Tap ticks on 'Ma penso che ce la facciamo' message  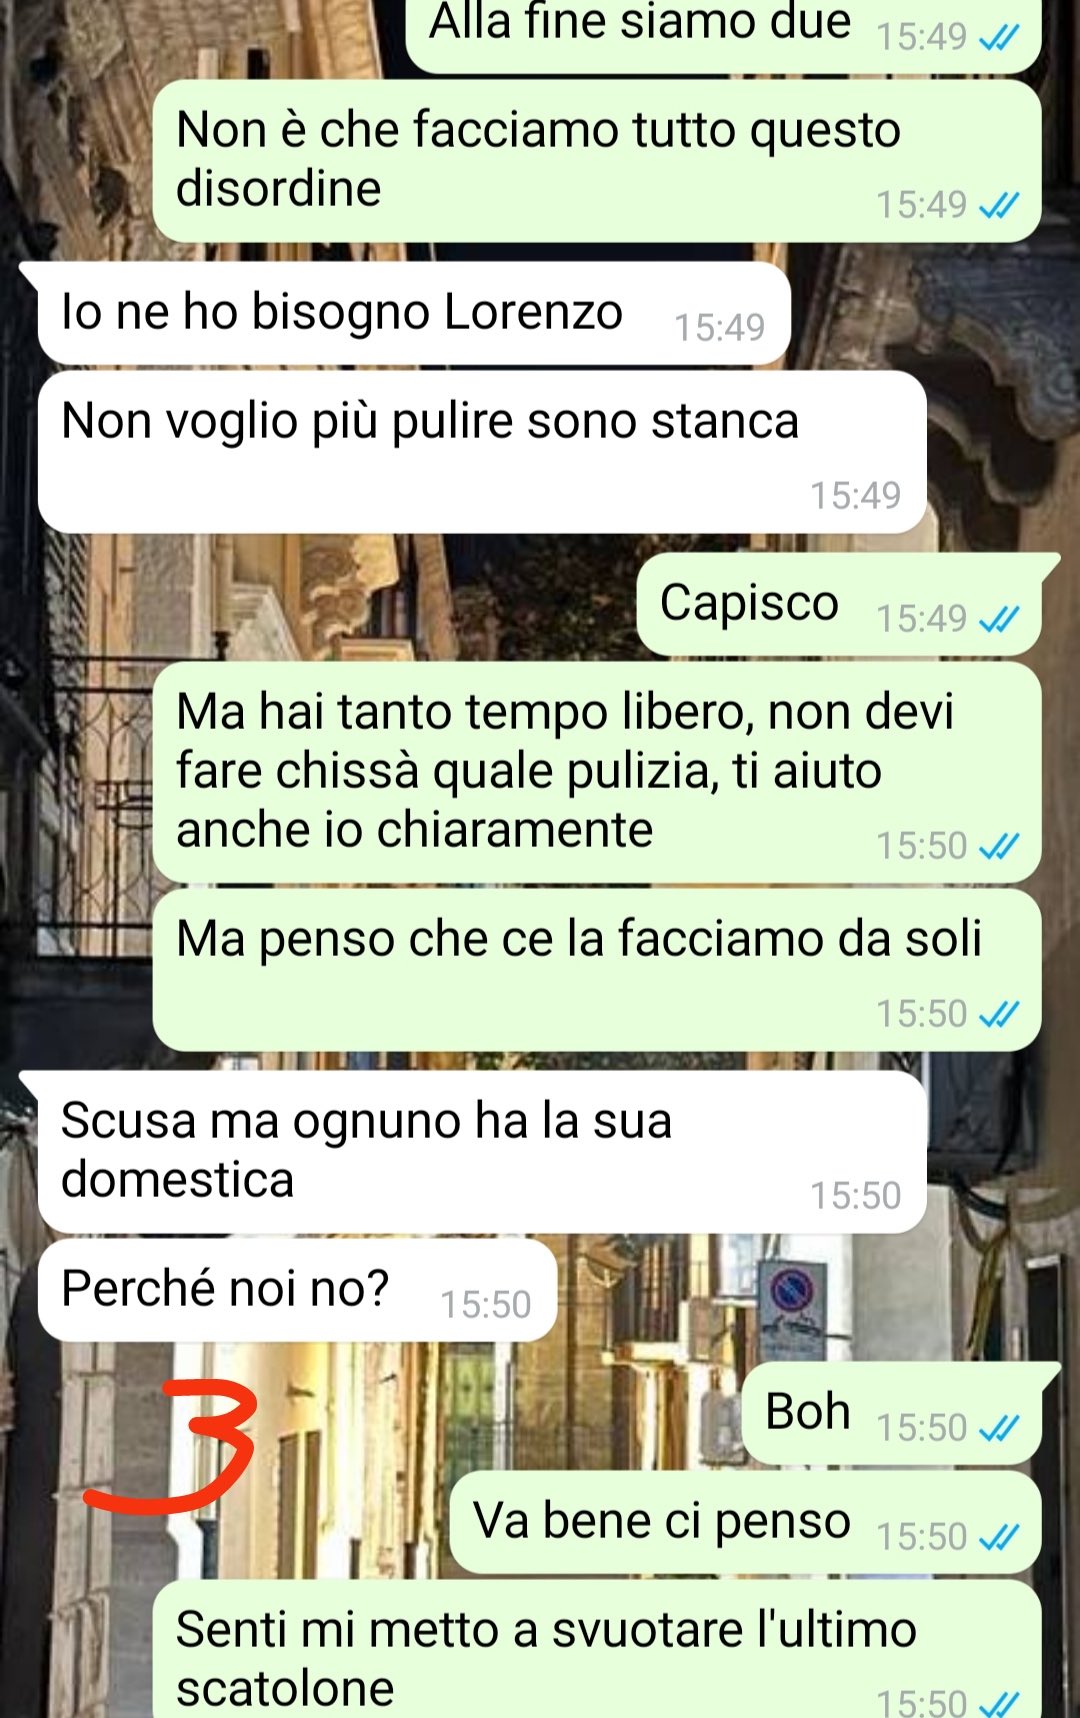[x=998, y=1014]
